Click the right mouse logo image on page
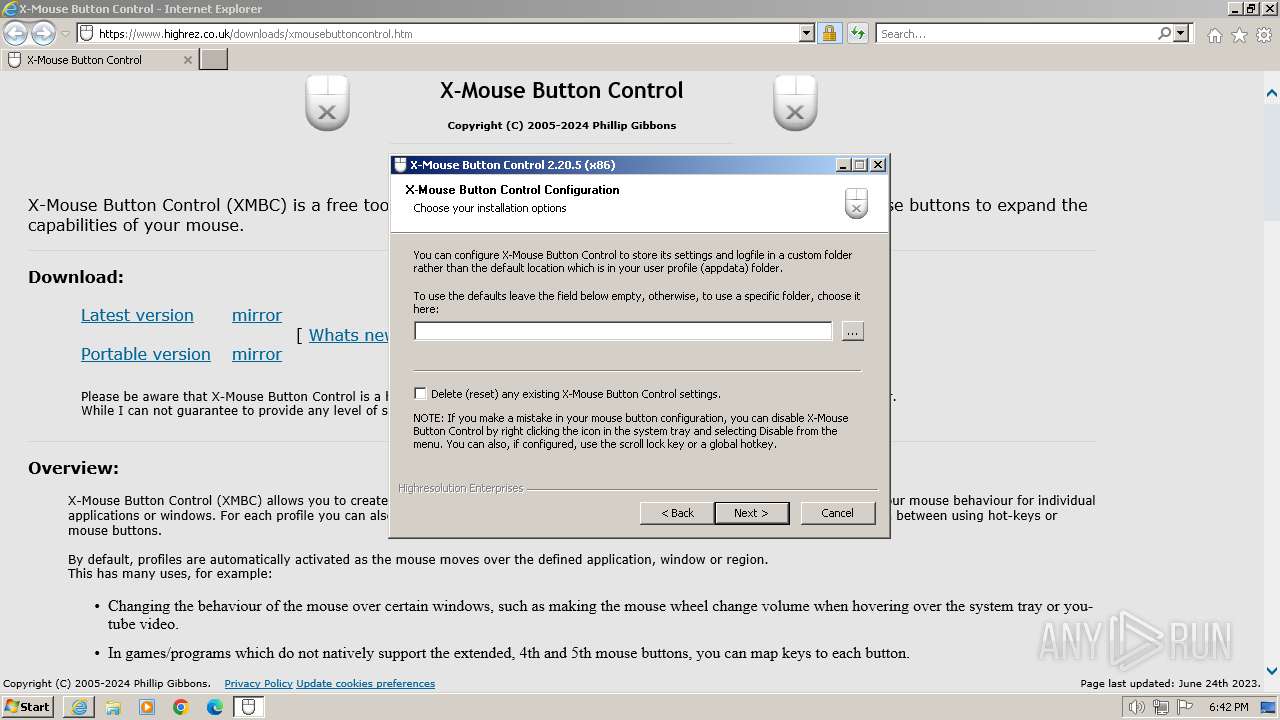The height and width of the screenshot is (720, 1280). 795,103
